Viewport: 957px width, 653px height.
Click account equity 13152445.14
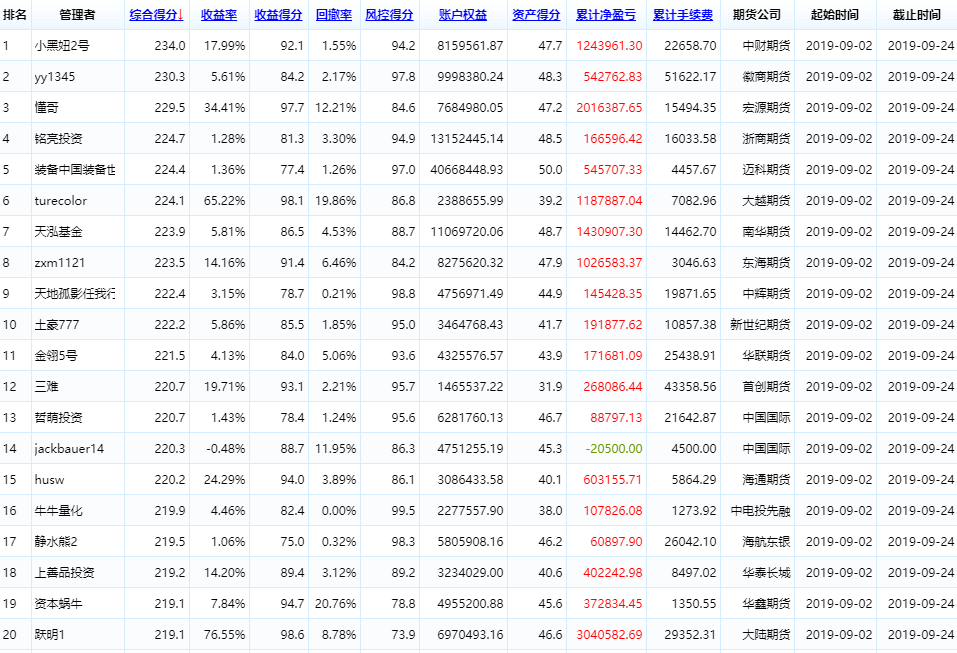point(467,139)
